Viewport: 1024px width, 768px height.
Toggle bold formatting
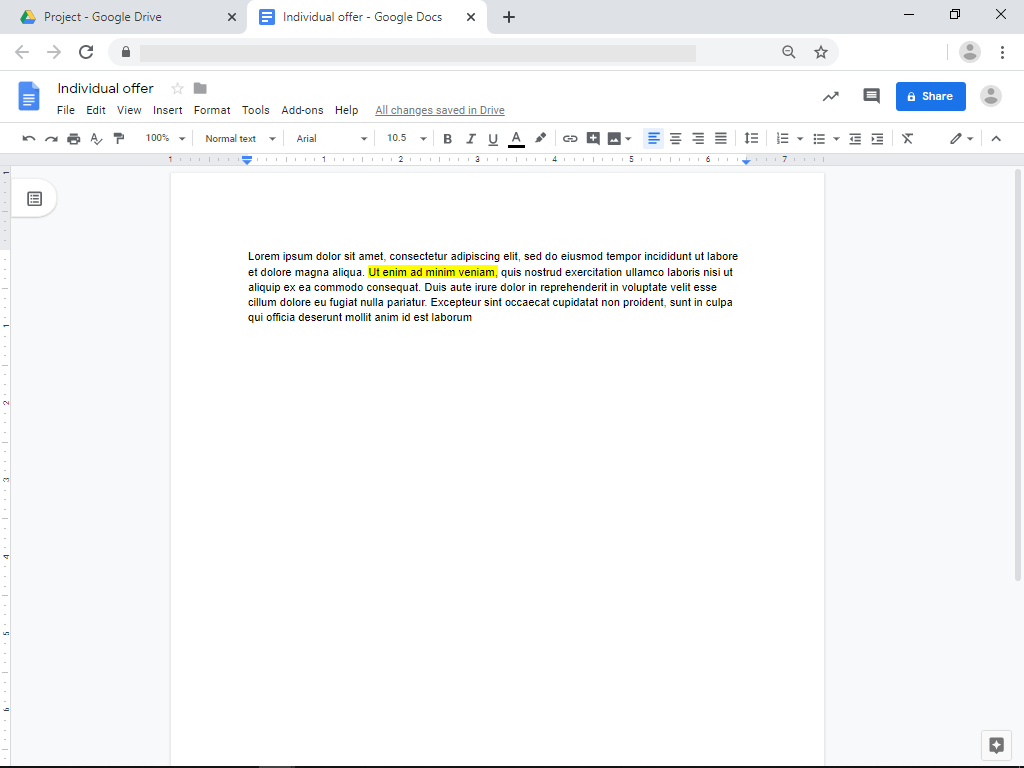click(x=447, y=138)
